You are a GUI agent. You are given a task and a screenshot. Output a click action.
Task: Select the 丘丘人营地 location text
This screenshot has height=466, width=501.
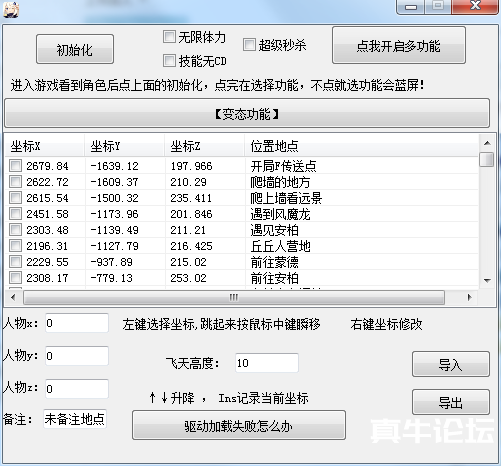tap(280, 246)
